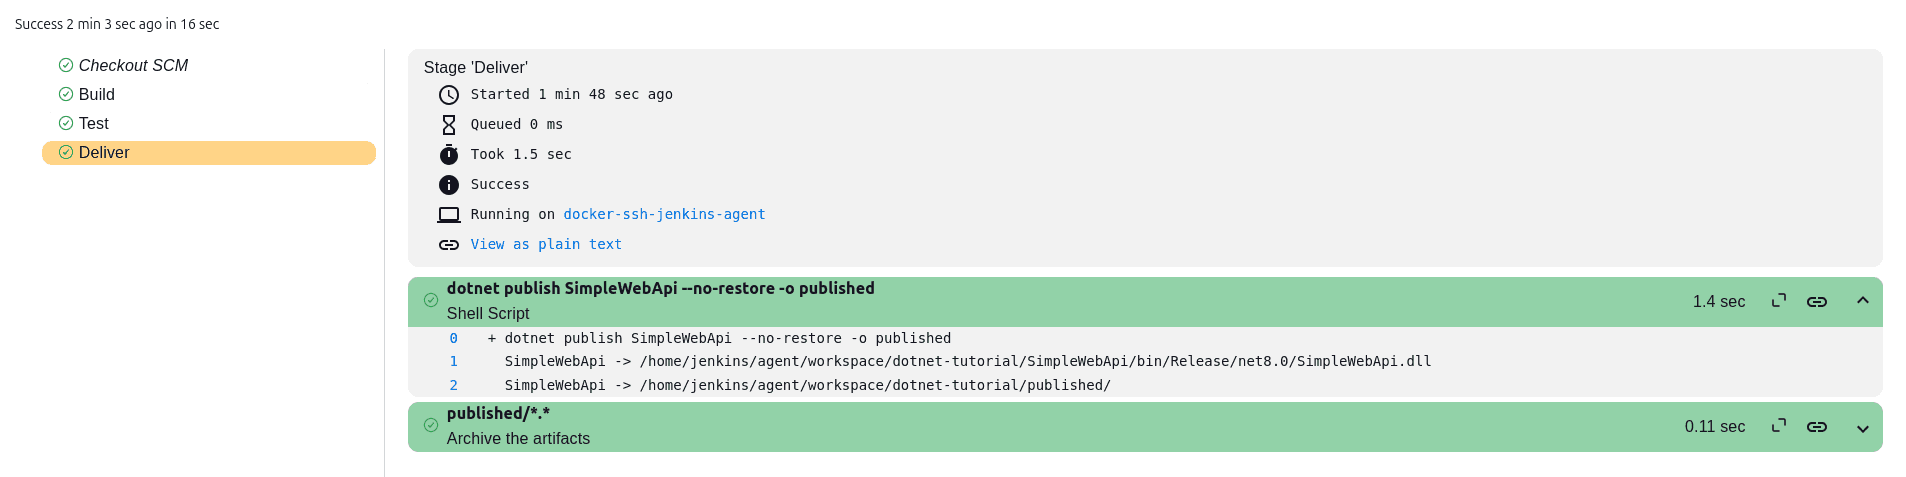Open the docker-ssh-jenkins-agent link
The image size is (1906, 477).
664,214
